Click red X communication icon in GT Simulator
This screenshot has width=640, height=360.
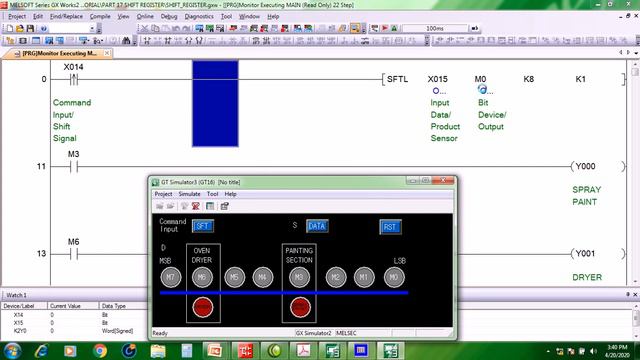click(x=196, y=206)
